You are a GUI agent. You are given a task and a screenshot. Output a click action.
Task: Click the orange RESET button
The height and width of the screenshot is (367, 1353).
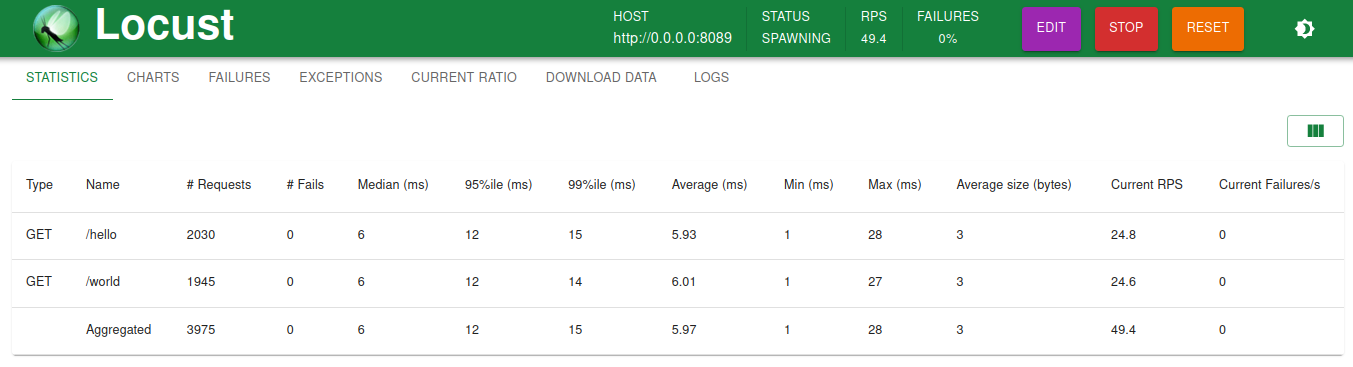(x=1207, y=28)
